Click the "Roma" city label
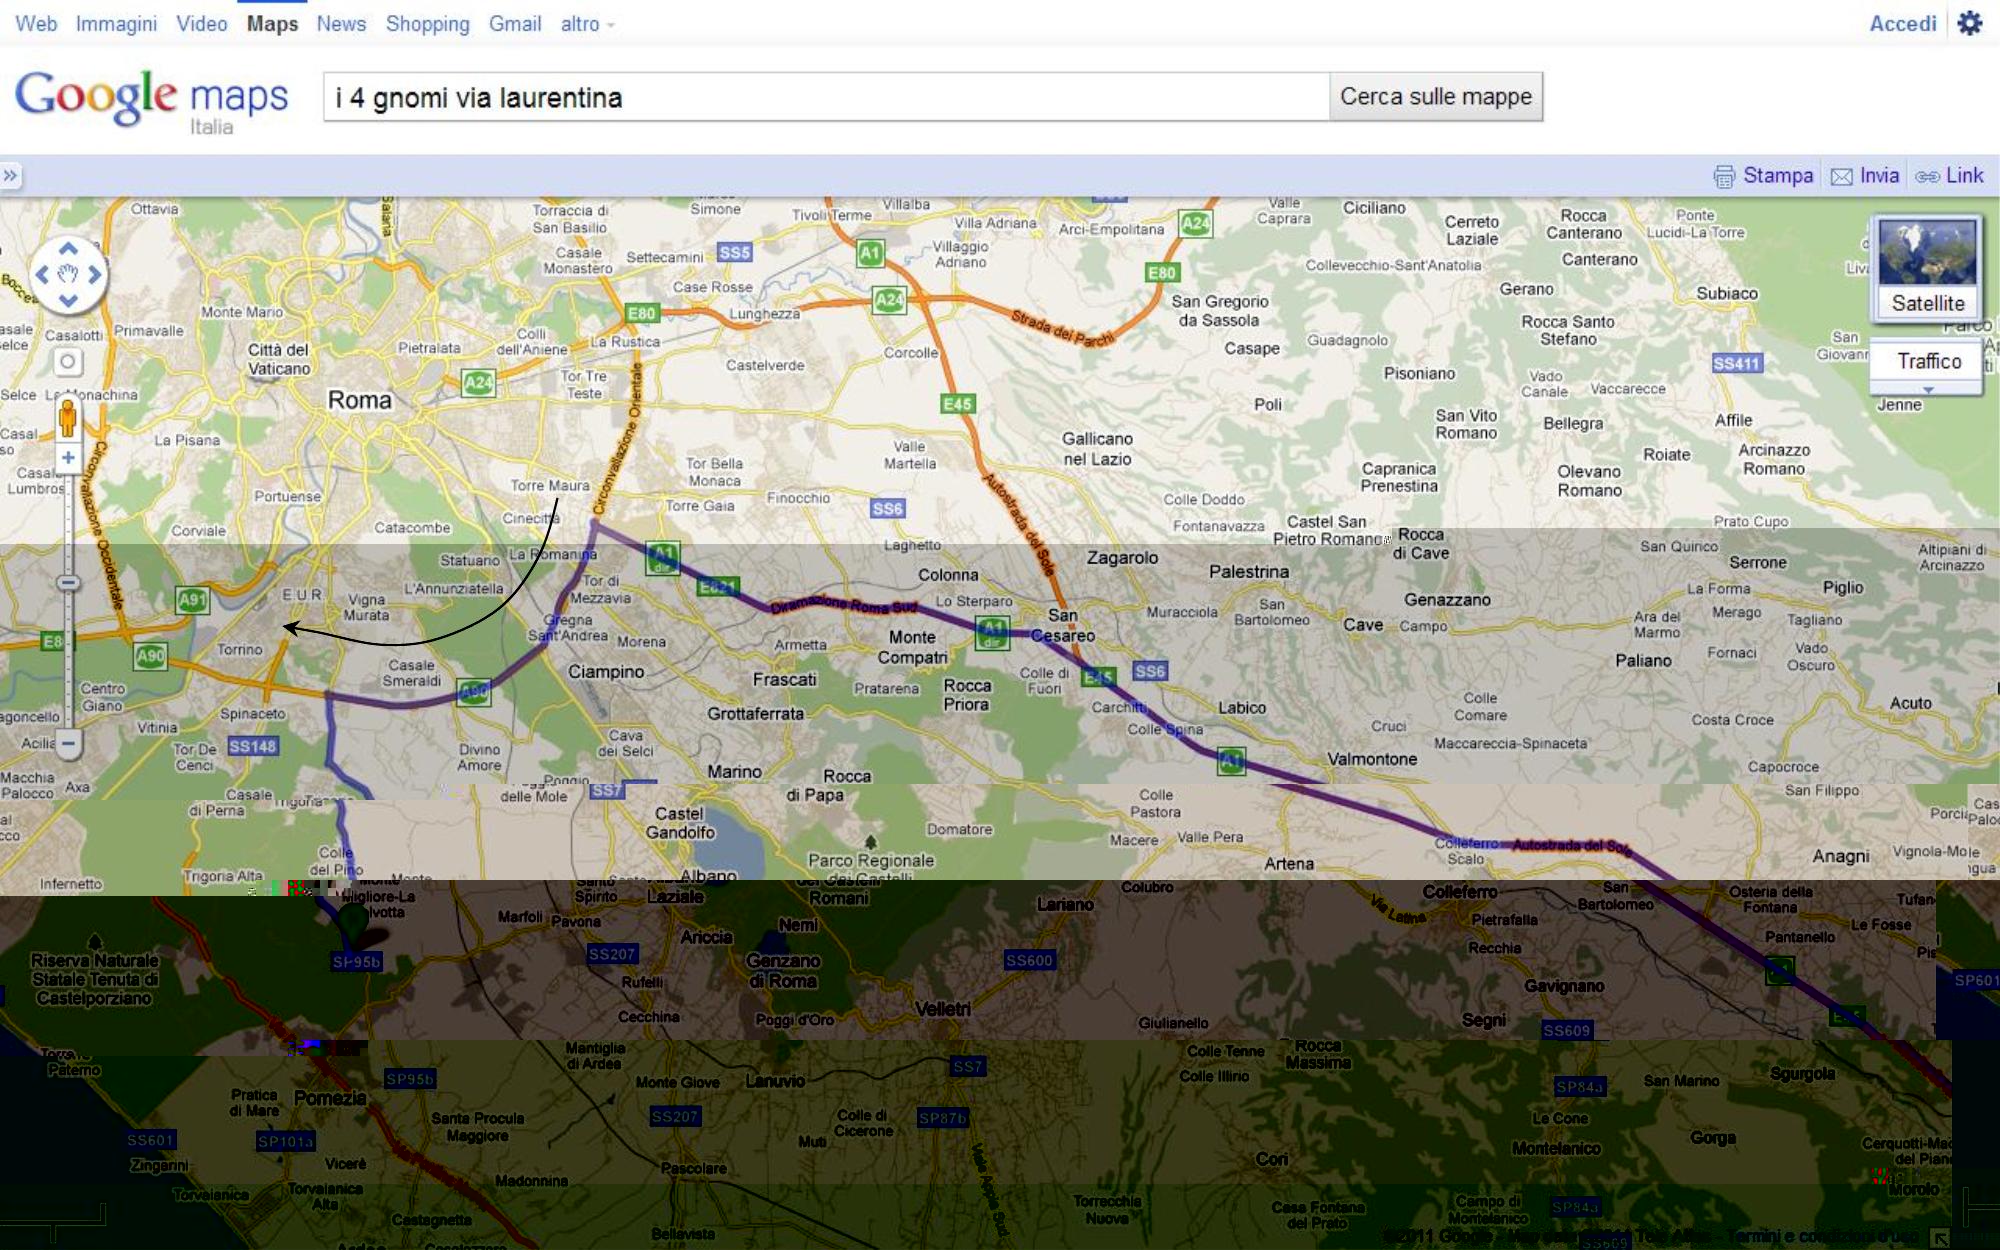This screenshot has height=1250, width=2000. [360, 400]
